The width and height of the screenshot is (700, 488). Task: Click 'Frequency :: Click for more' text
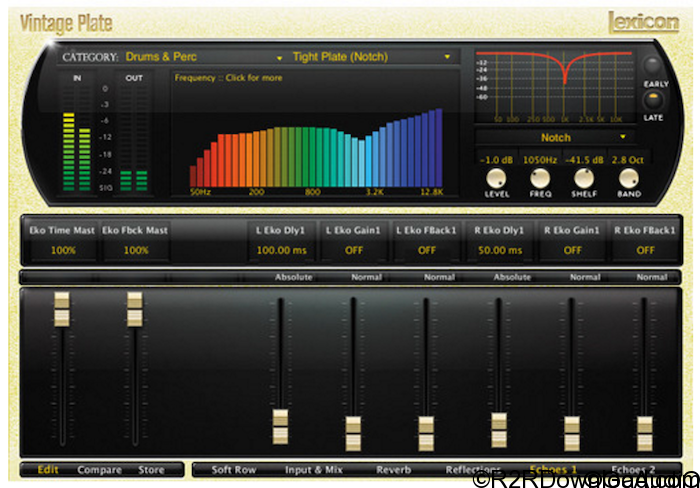[x=228, y=78]
